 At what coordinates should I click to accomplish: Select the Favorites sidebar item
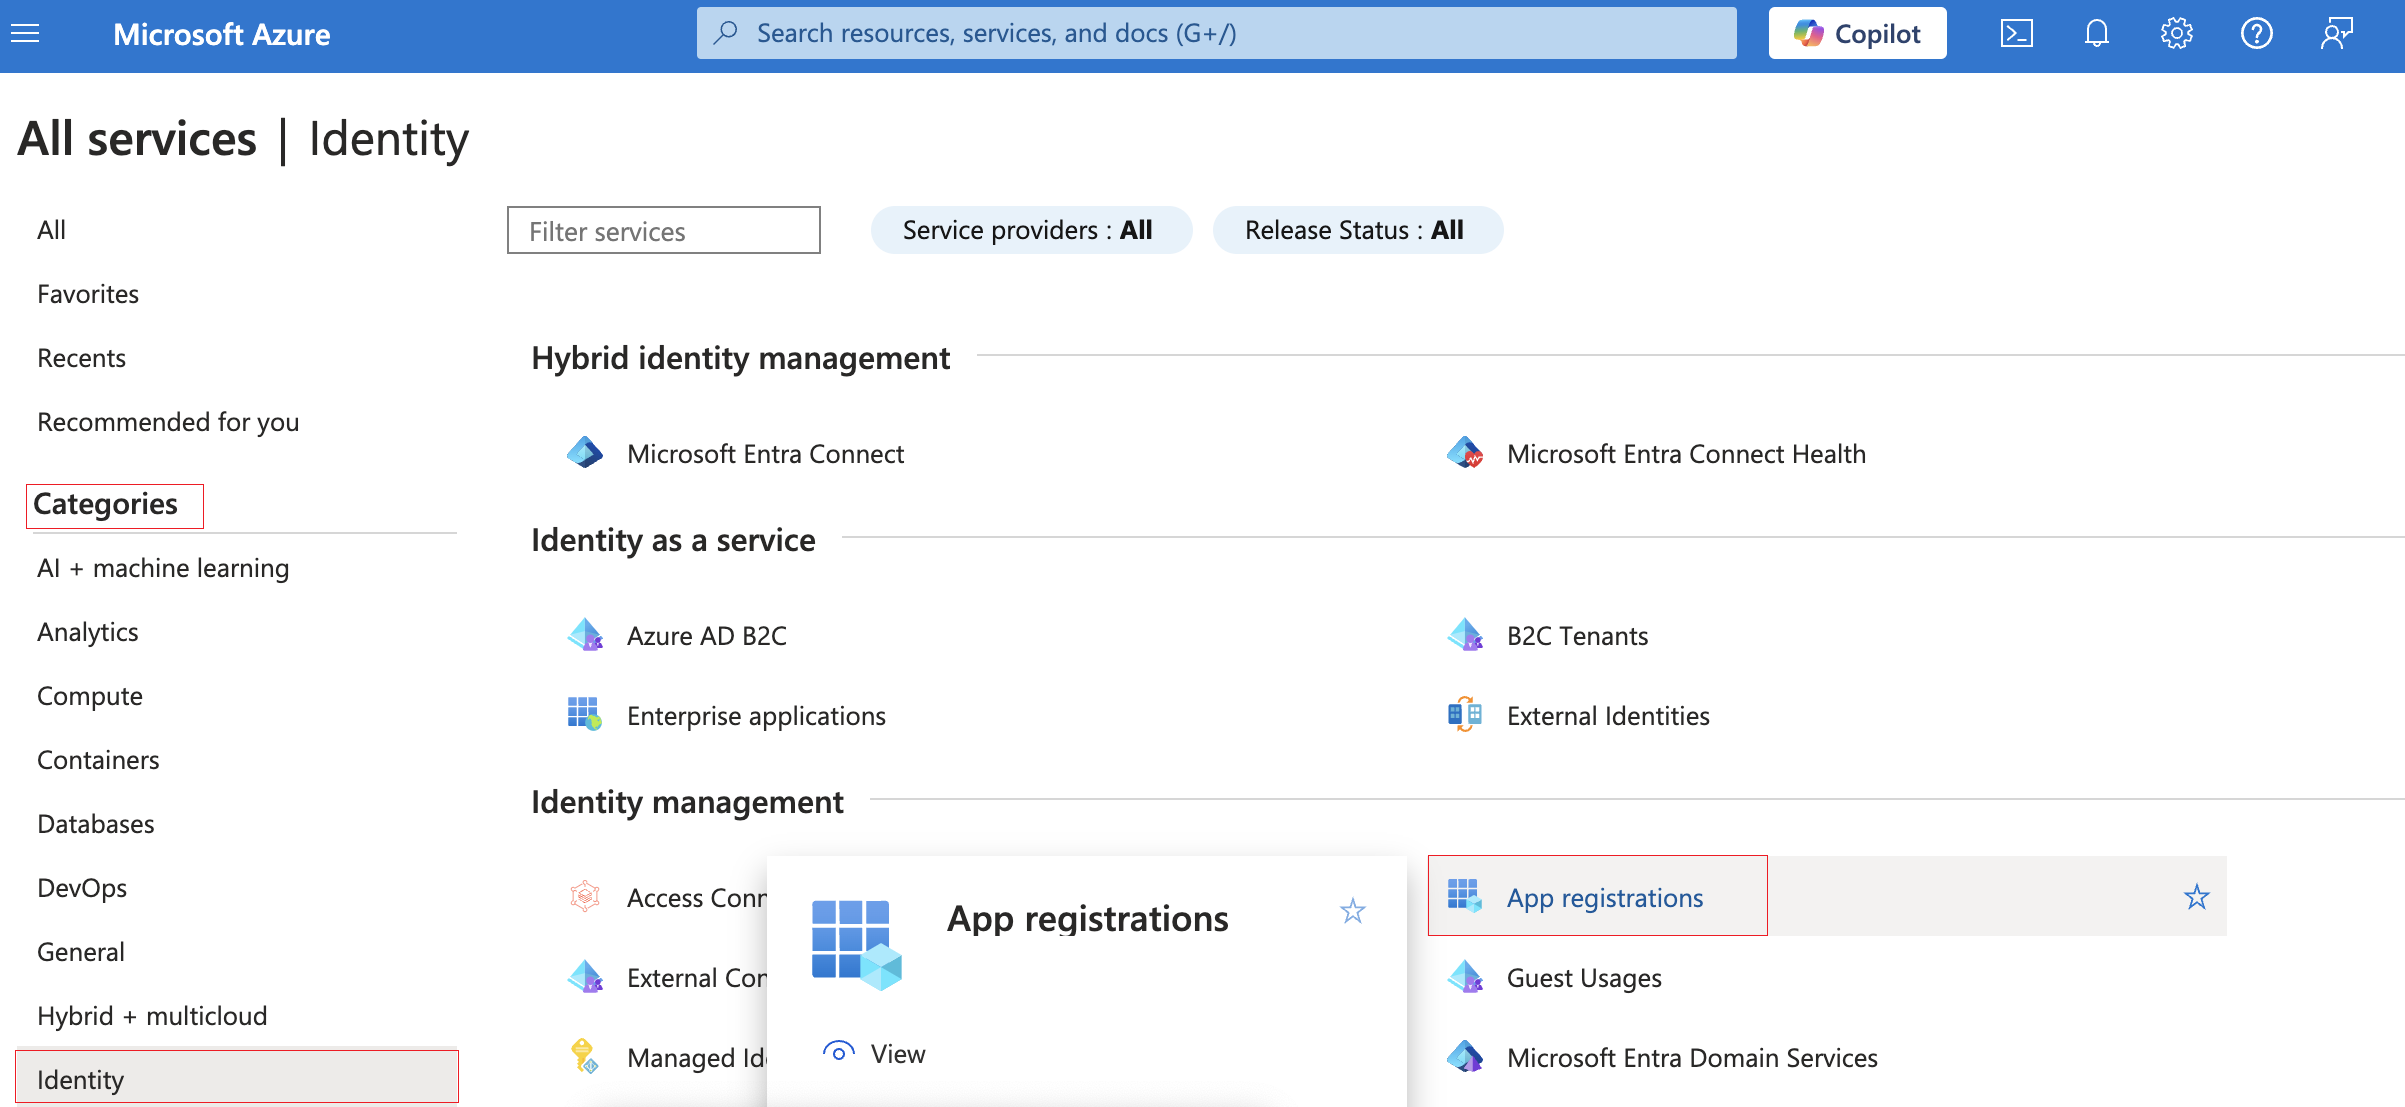pyautogui.click(x=88, y=294)
